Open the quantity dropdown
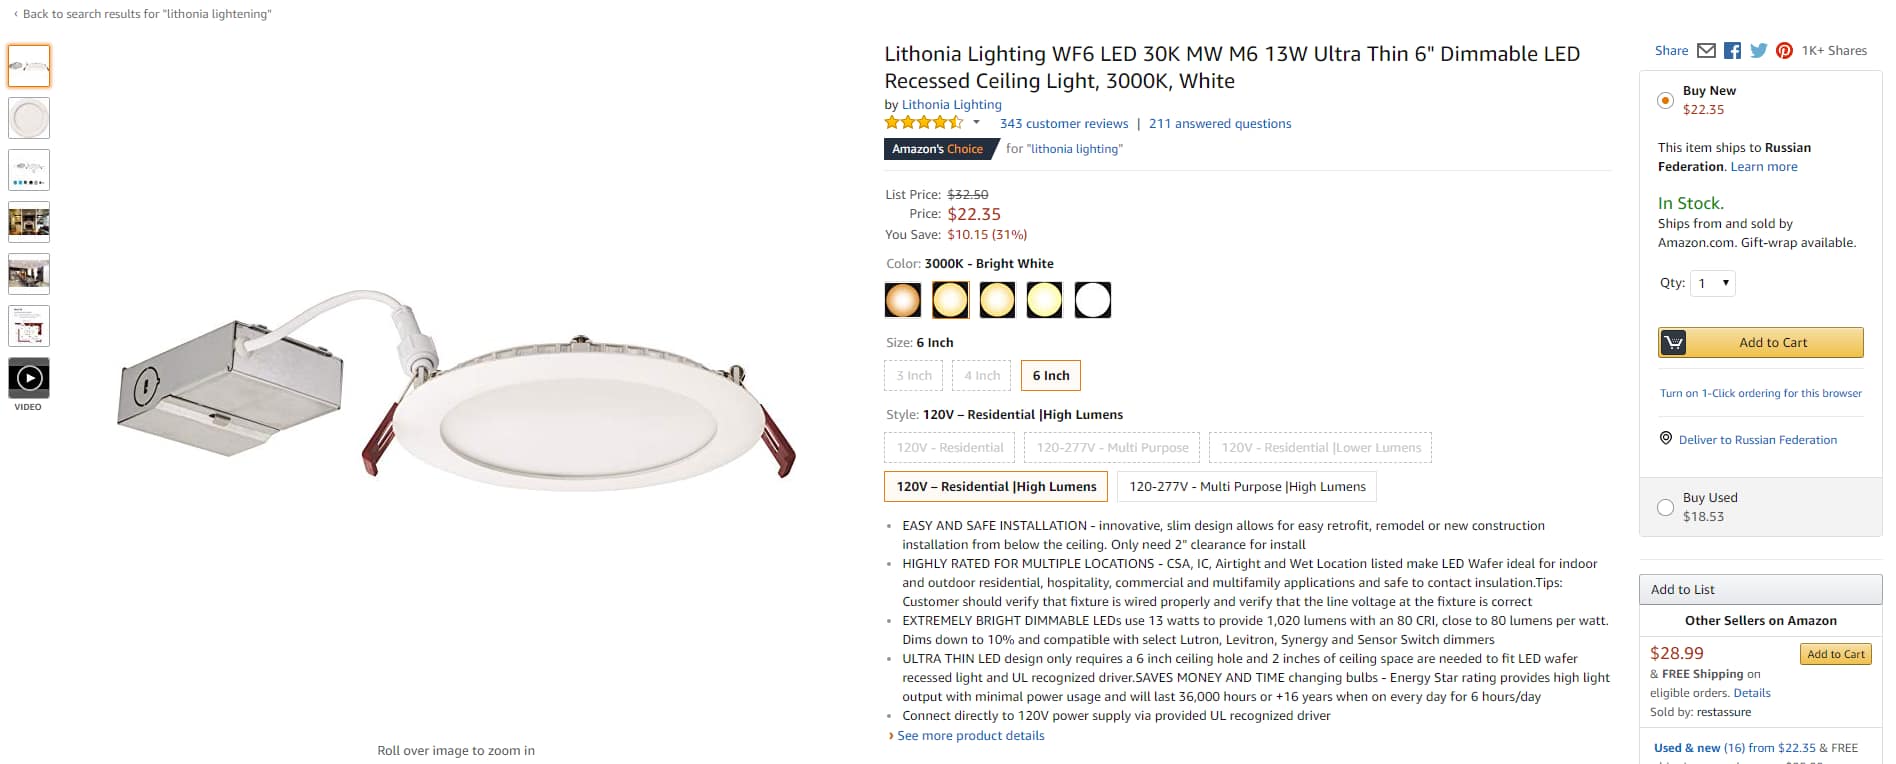Screen dimensions: 1896x764 (1712, 283)
